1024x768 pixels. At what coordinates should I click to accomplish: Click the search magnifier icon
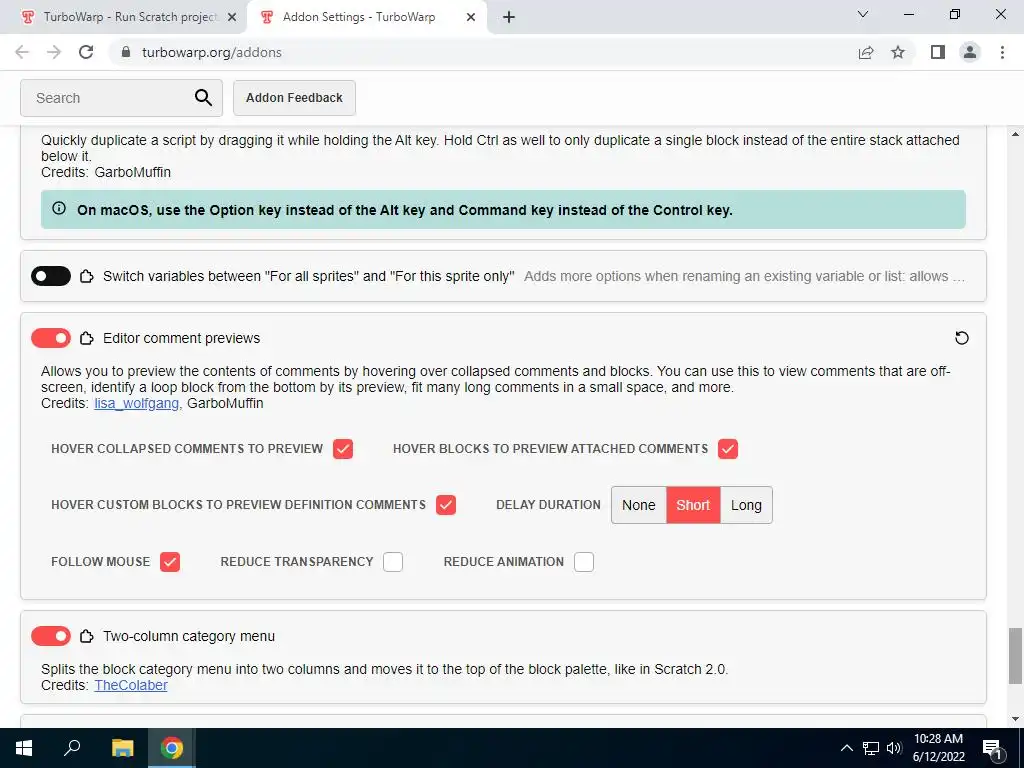pos(203,98)
